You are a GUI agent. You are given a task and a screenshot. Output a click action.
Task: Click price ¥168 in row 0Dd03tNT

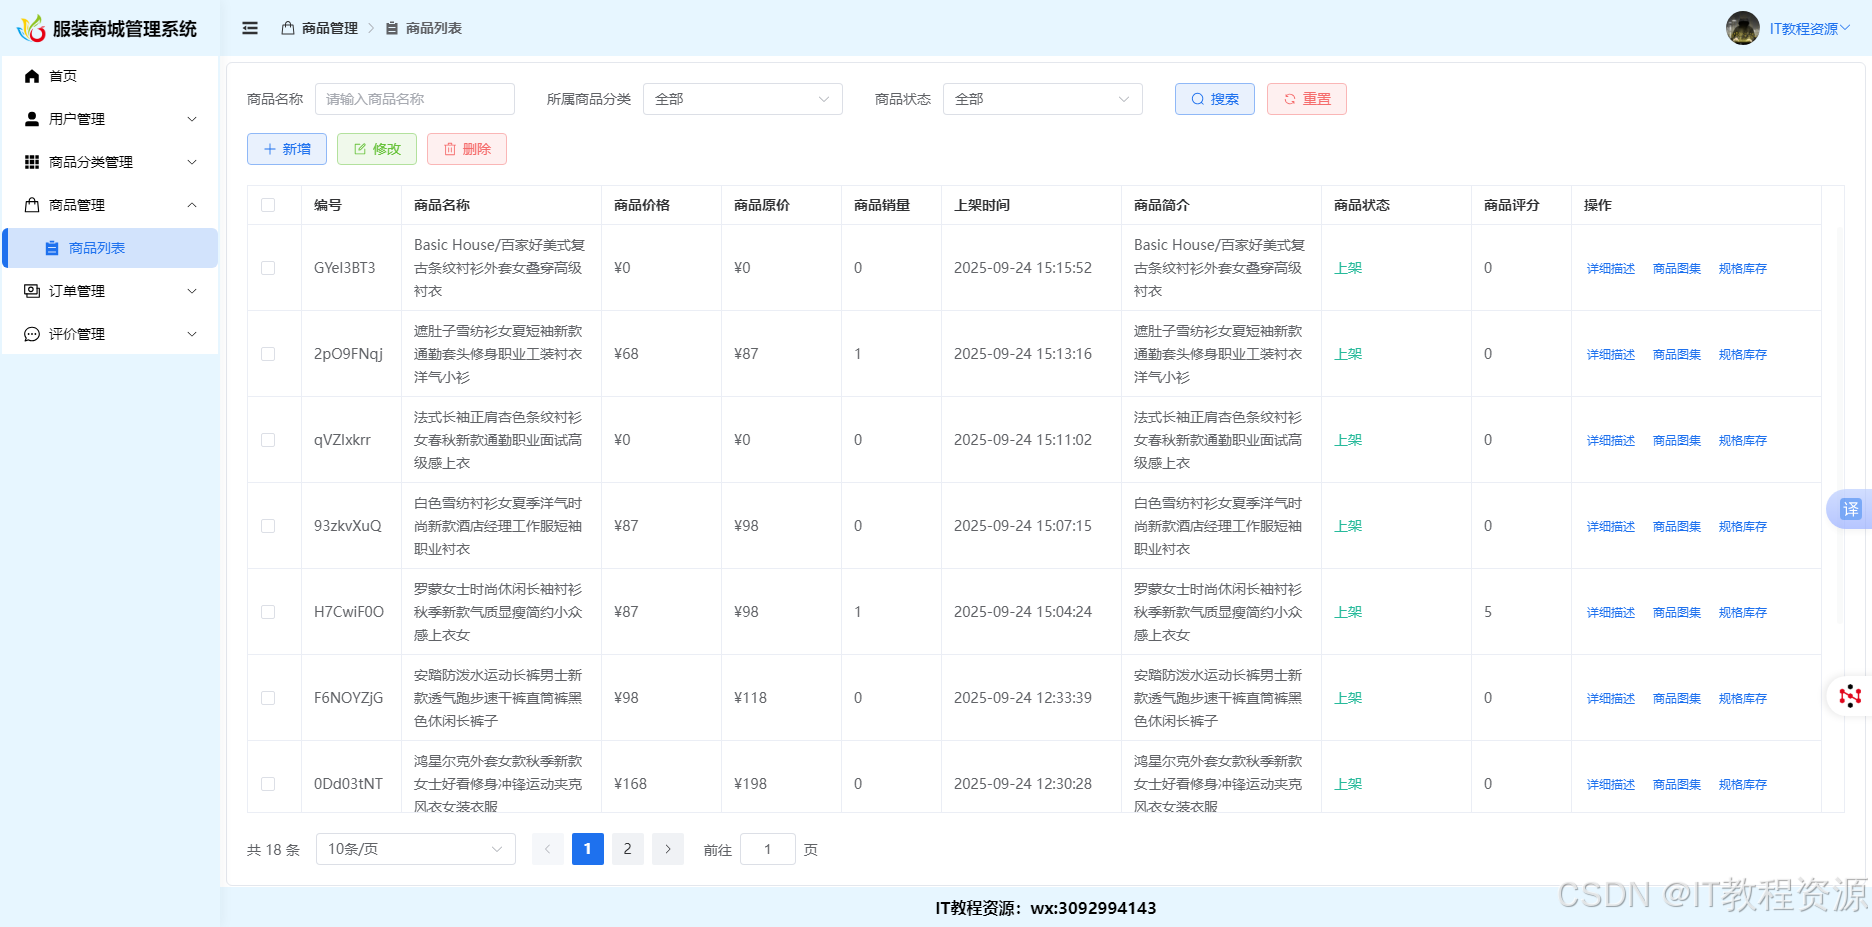pos(630,784)
